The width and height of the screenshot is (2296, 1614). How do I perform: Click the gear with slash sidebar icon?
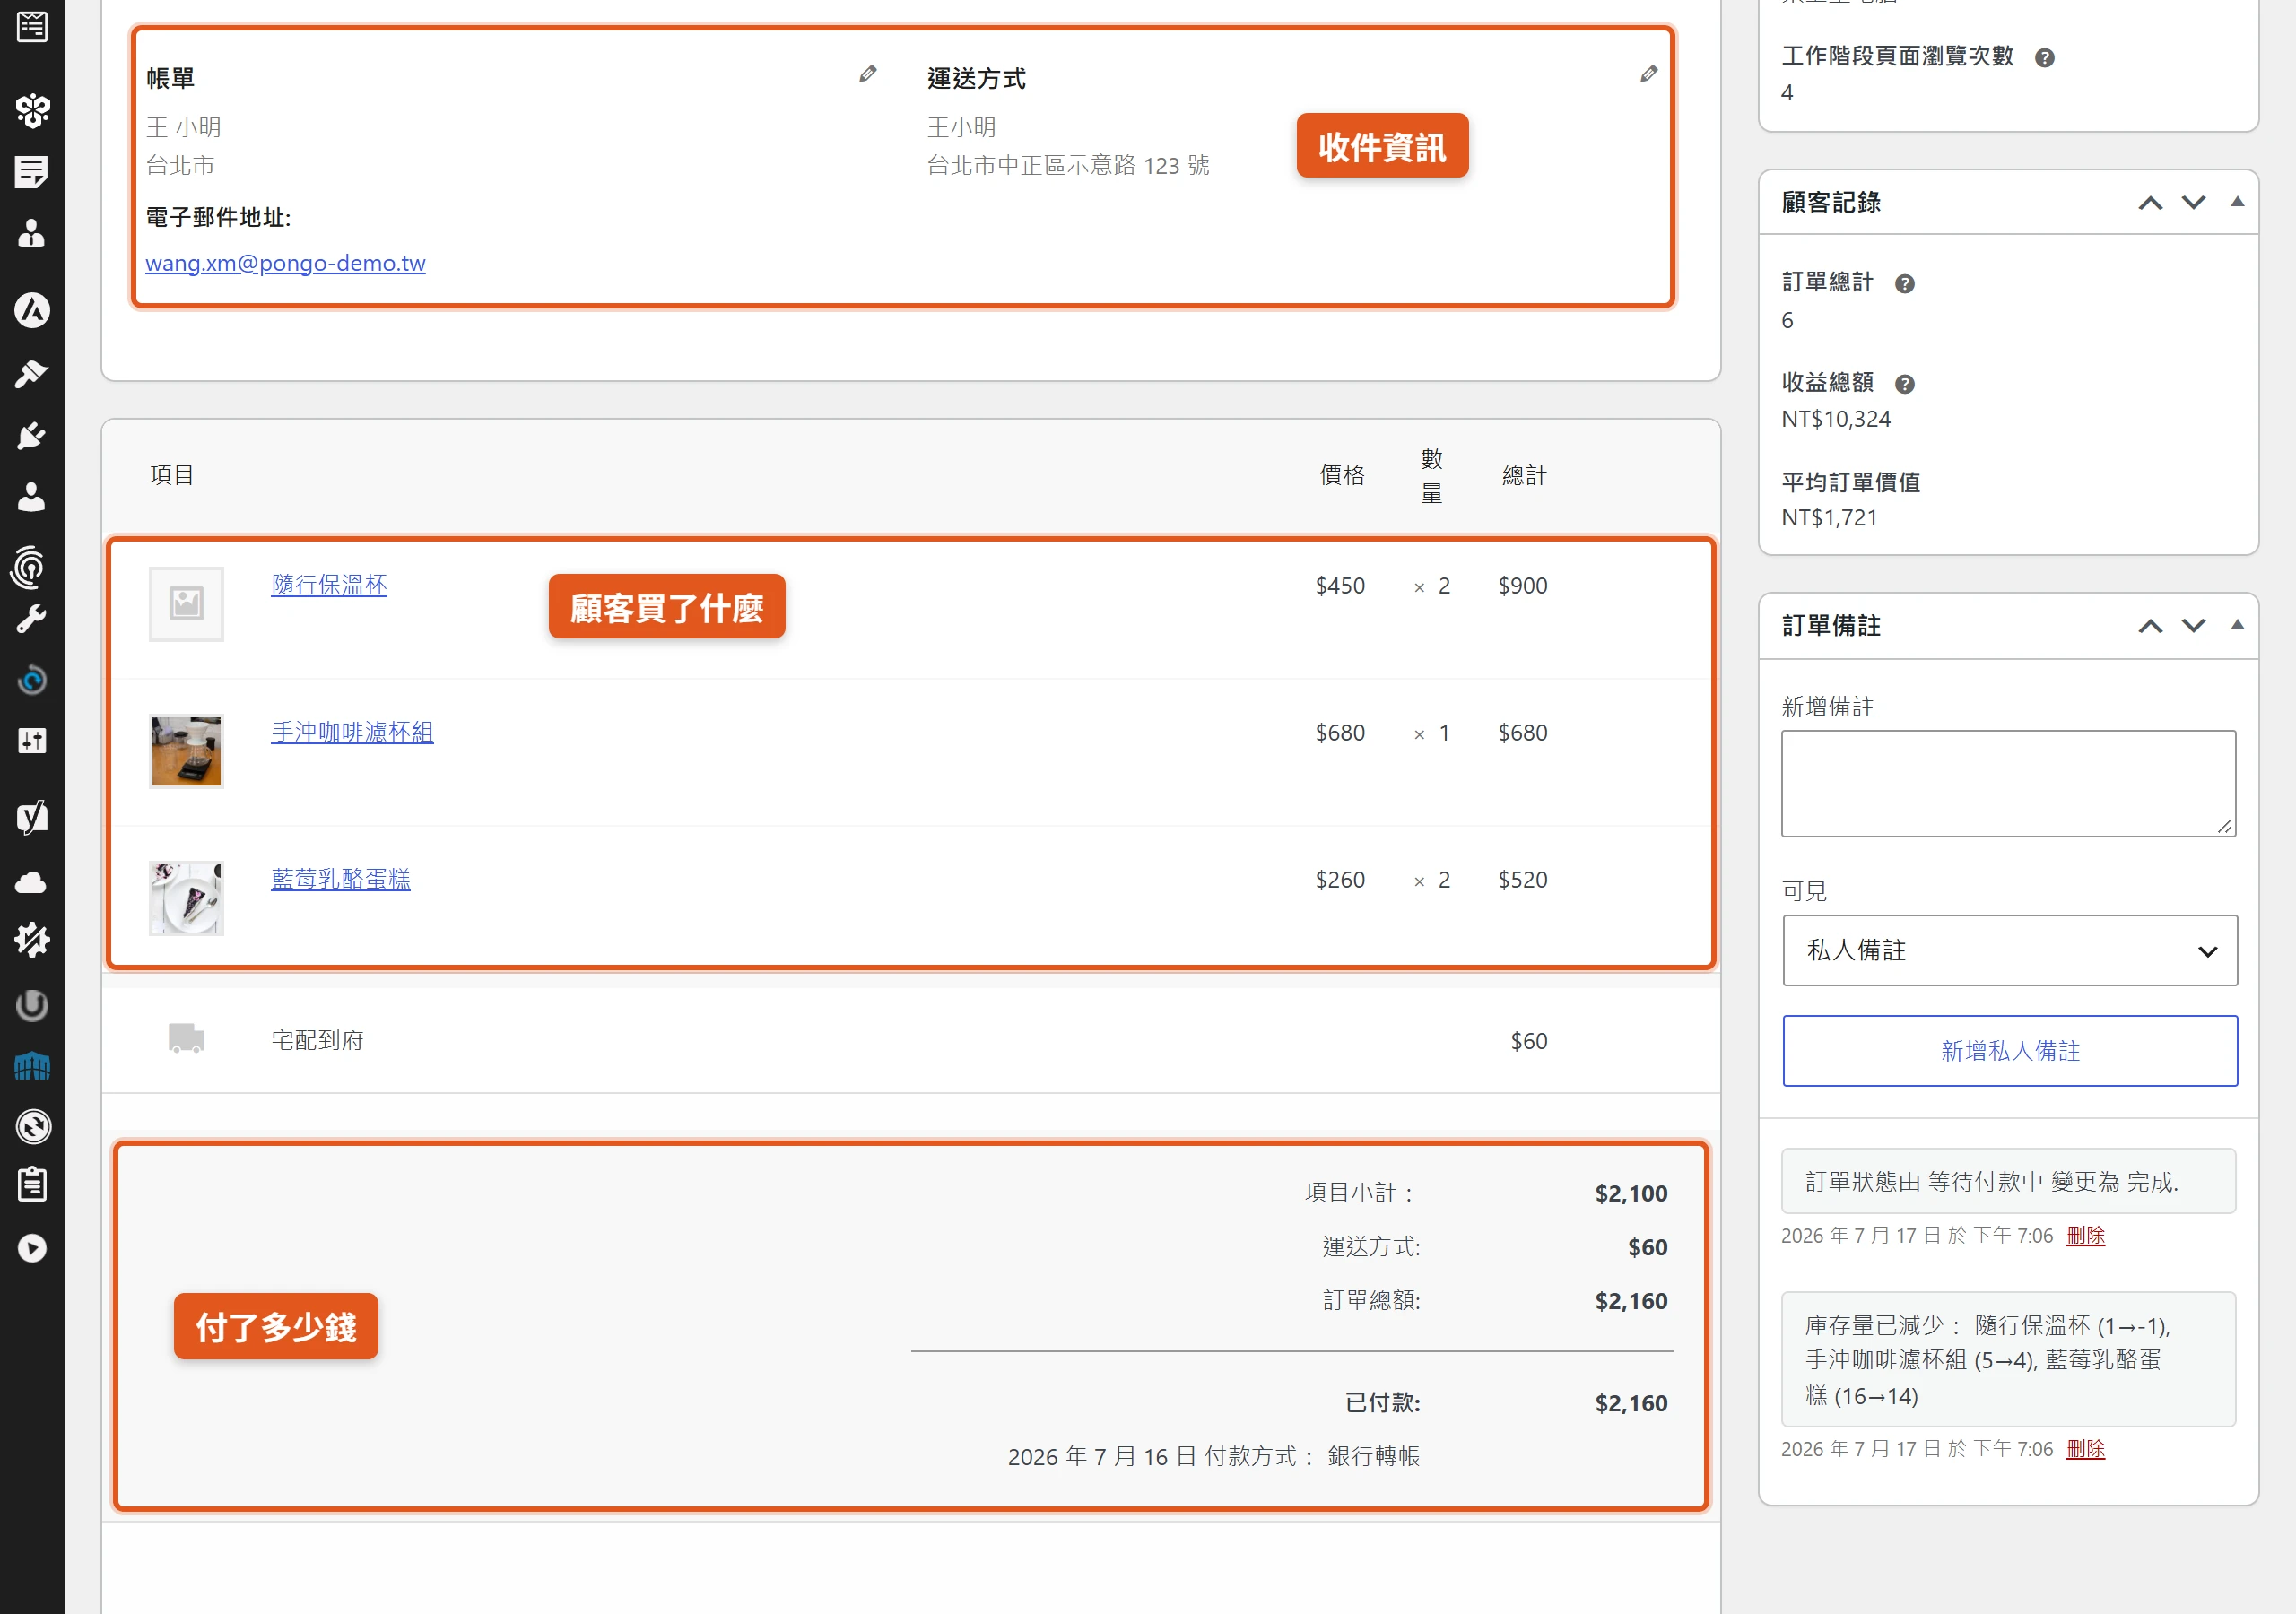tap(32, 941)
